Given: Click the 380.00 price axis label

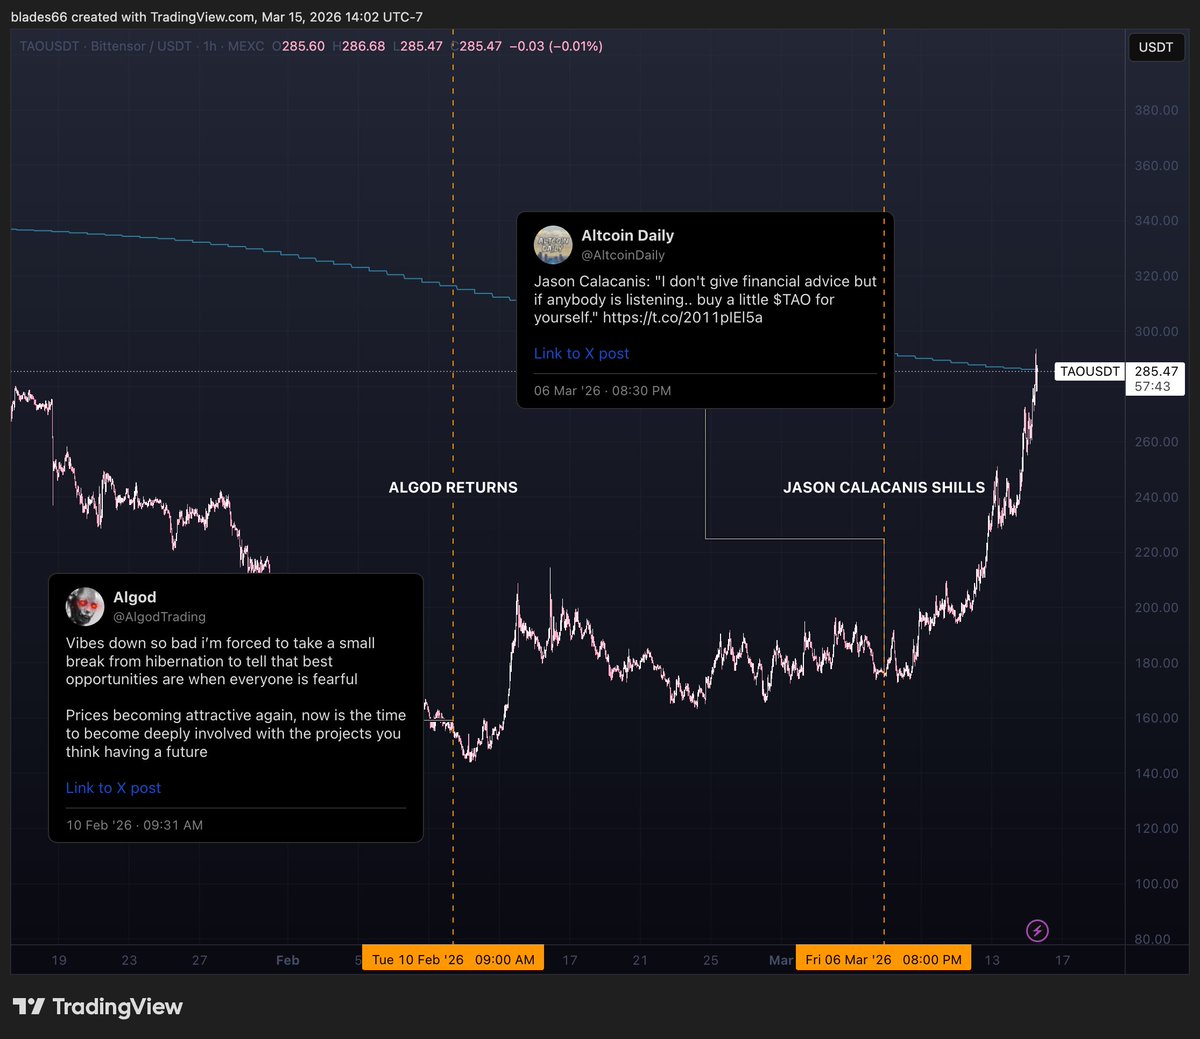Looking at the screenshot, I should coord(1156,111).
